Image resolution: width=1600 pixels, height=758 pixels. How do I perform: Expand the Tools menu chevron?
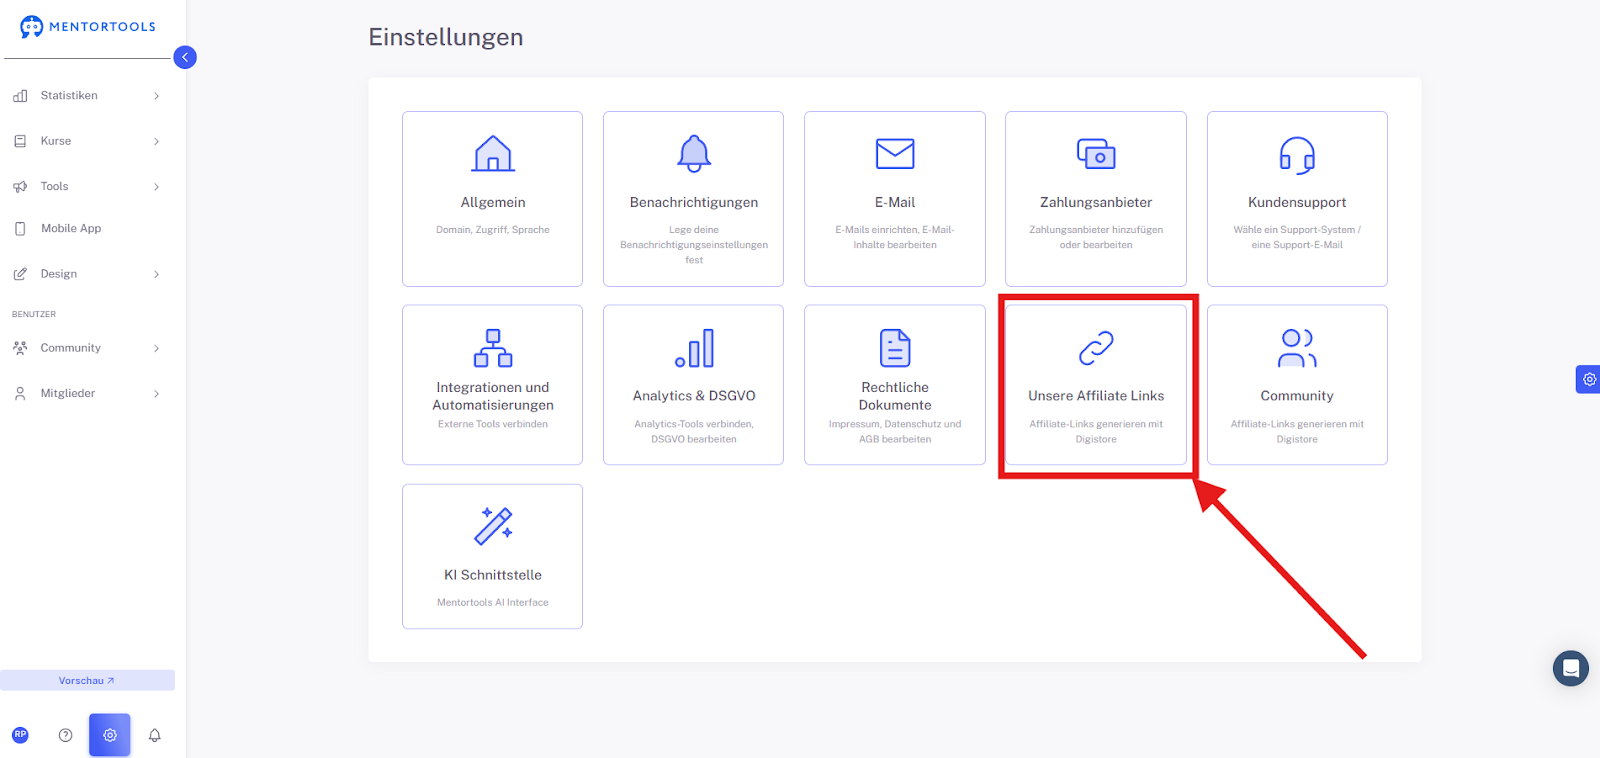tap(157, 187)
